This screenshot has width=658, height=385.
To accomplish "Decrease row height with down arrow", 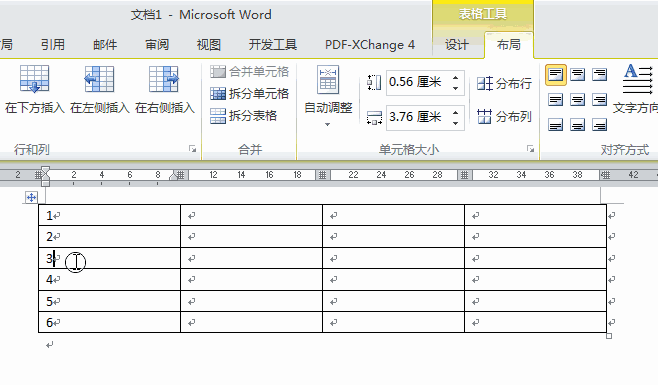I will (x=455, y=88).
